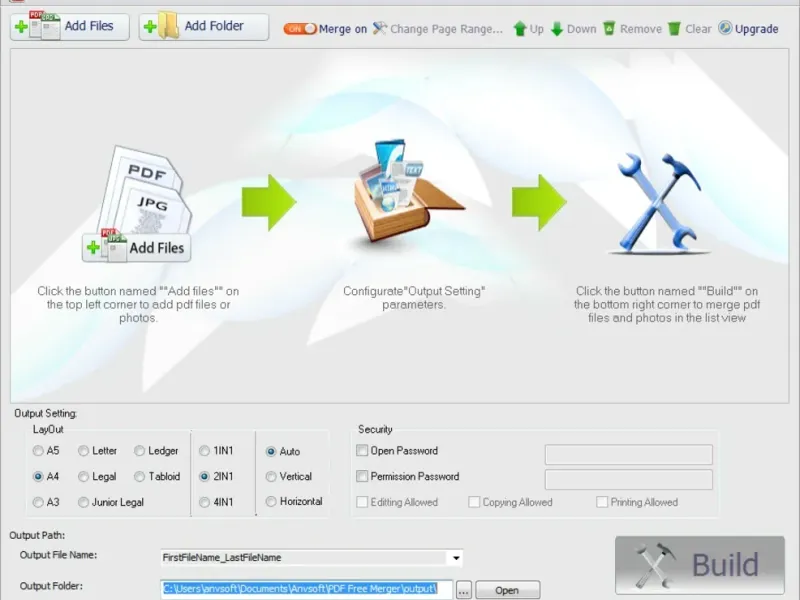
Task: Click the Add Folder toolbar button
Action: pyautogui.click(x=204, y=27)
